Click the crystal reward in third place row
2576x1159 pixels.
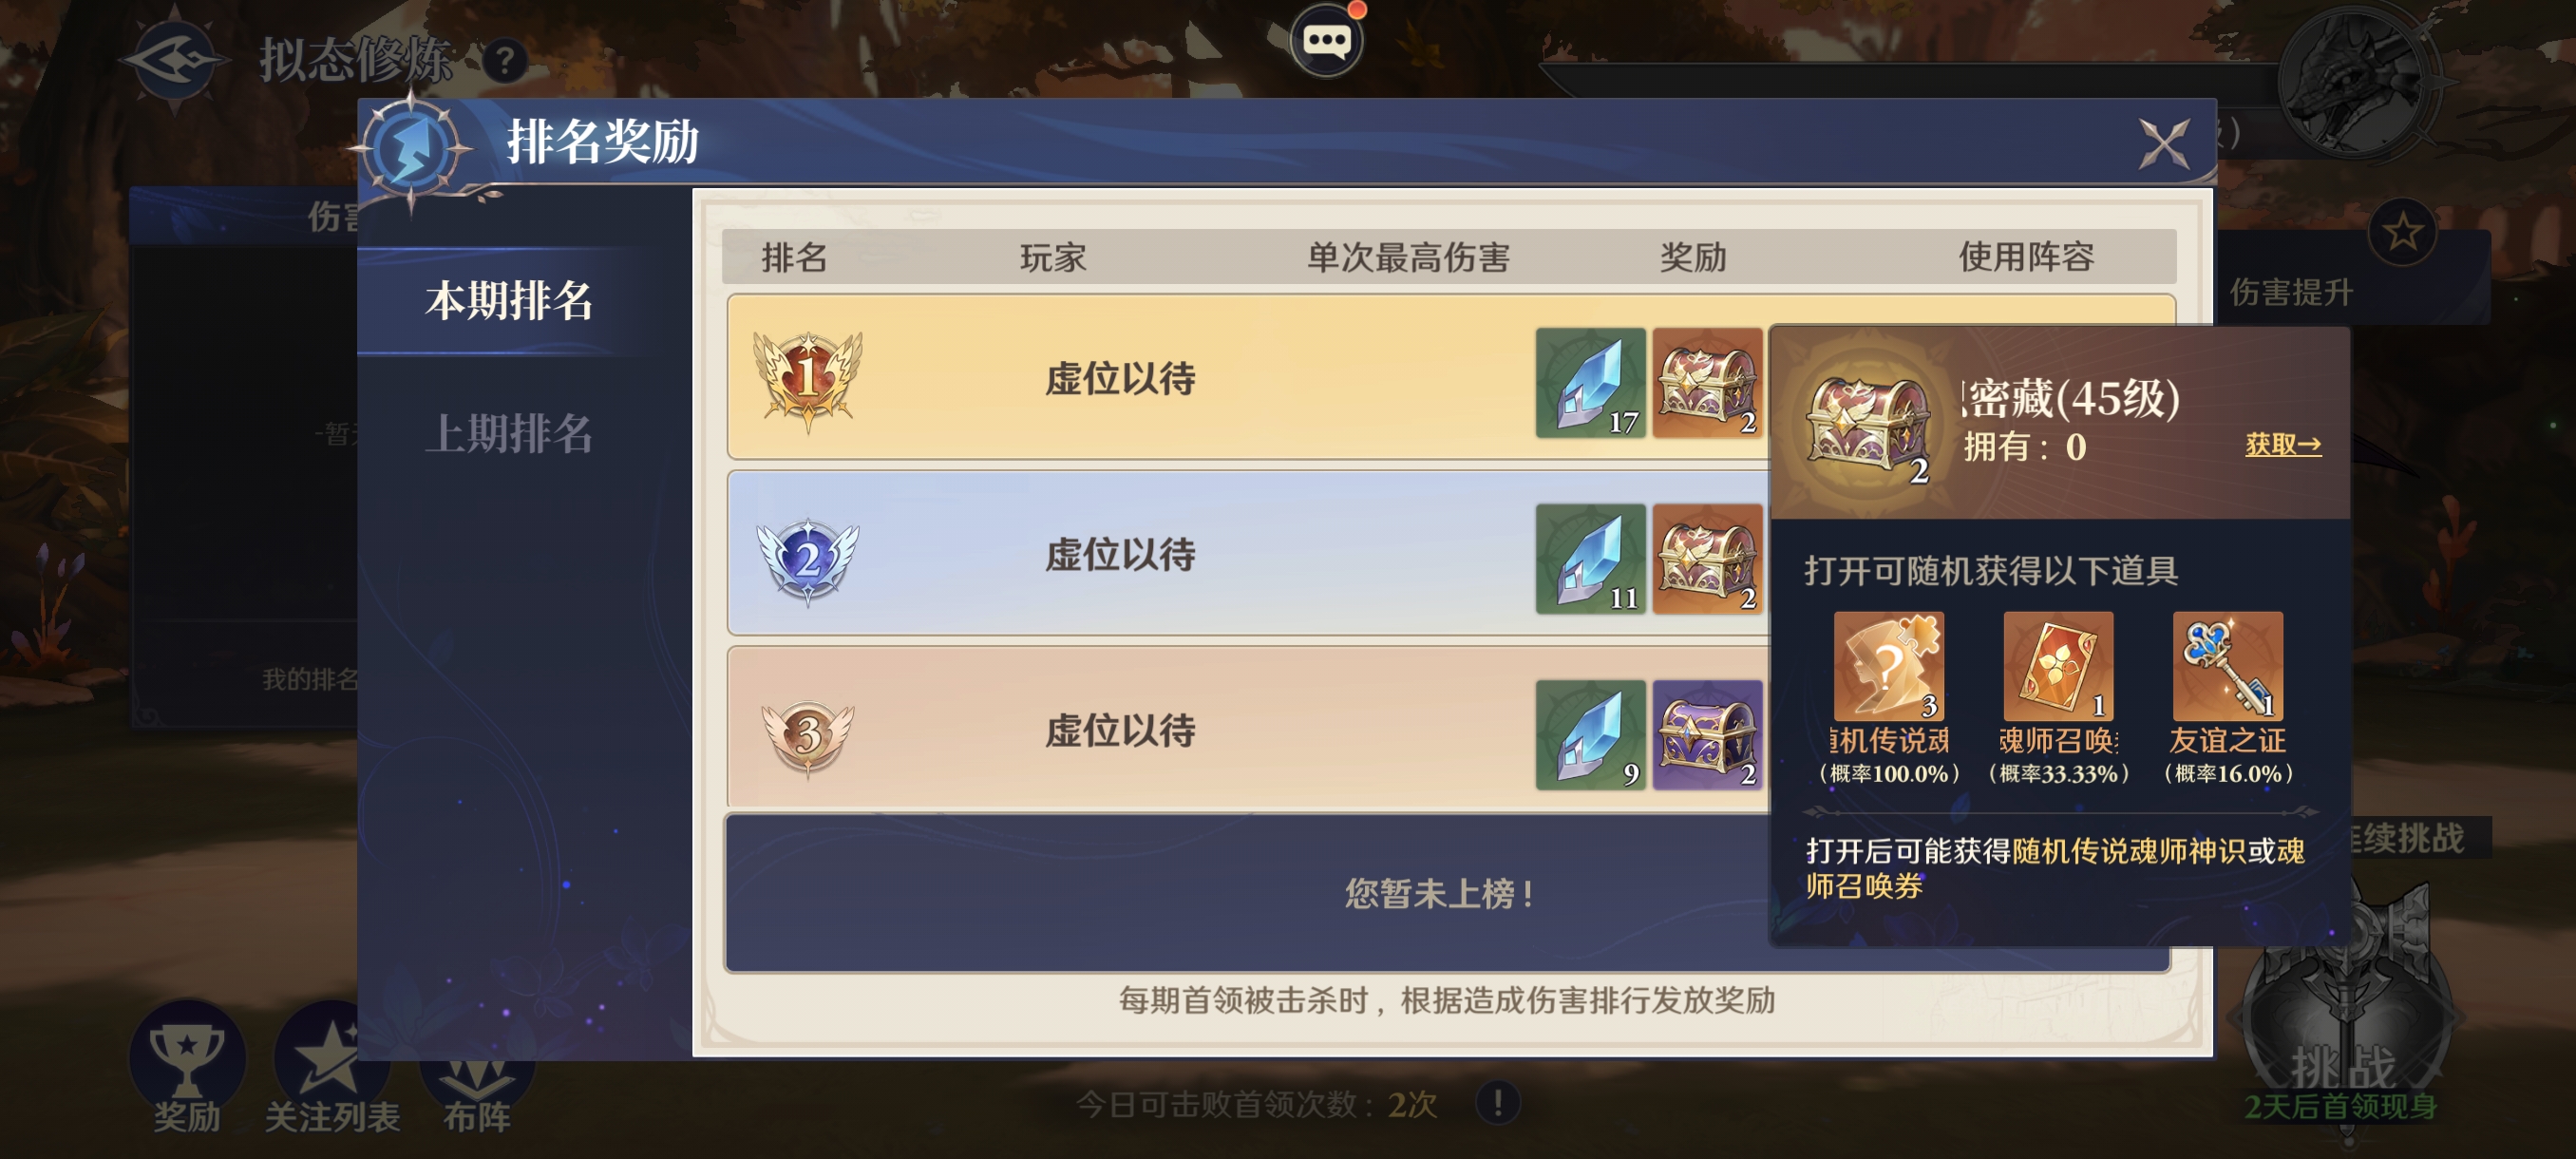coord(1590,734)
